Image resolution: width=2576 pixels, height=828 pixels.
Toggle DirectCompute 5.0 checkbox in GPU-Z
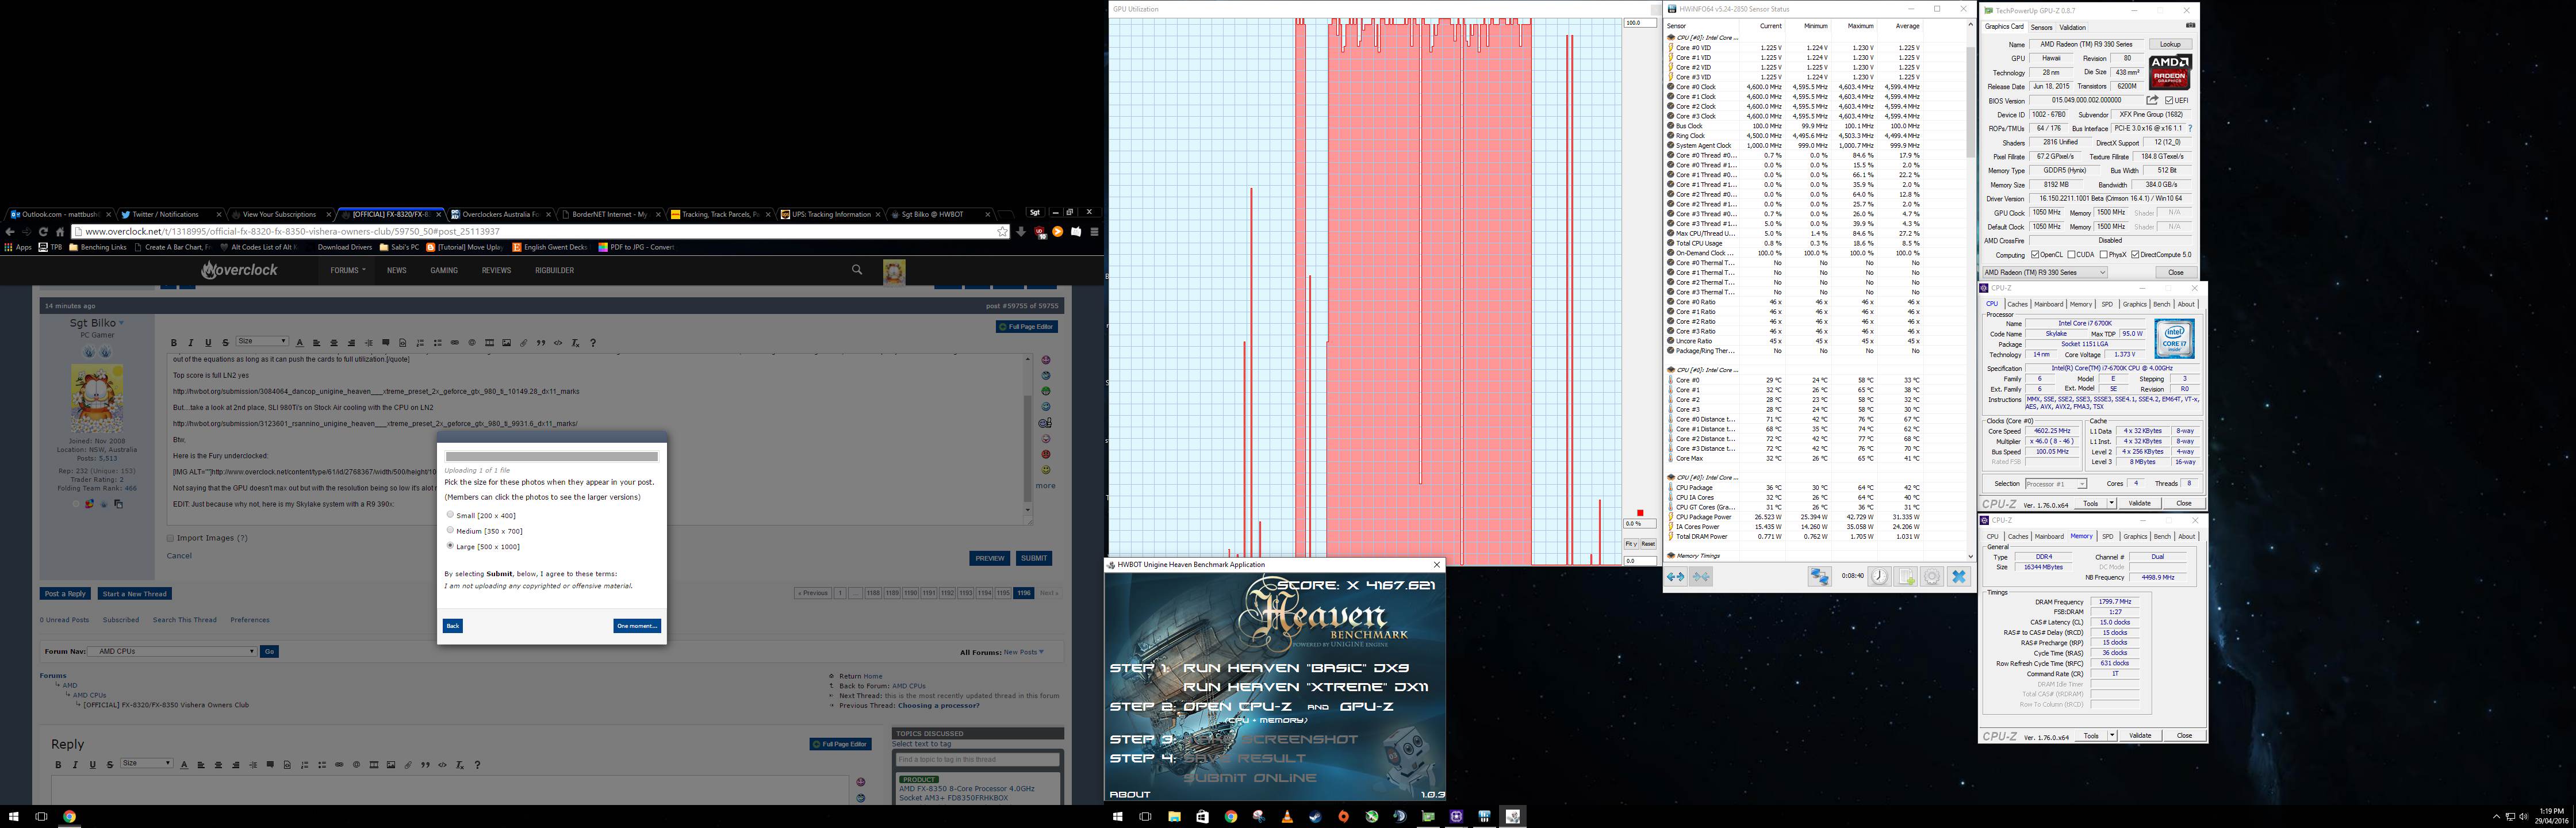click(2135, 255)
